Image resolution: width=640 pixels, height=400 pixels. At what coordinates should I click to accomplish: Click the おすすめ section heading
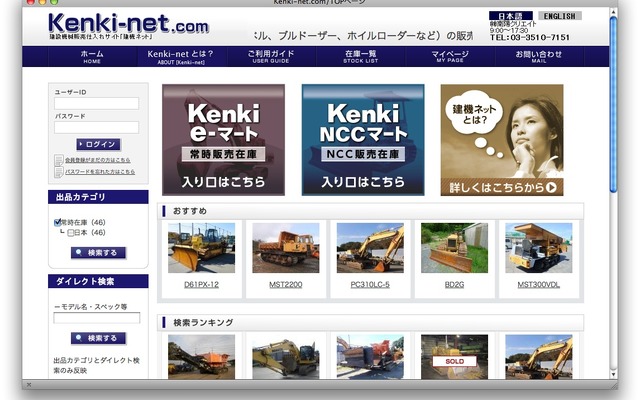point(190,211)
